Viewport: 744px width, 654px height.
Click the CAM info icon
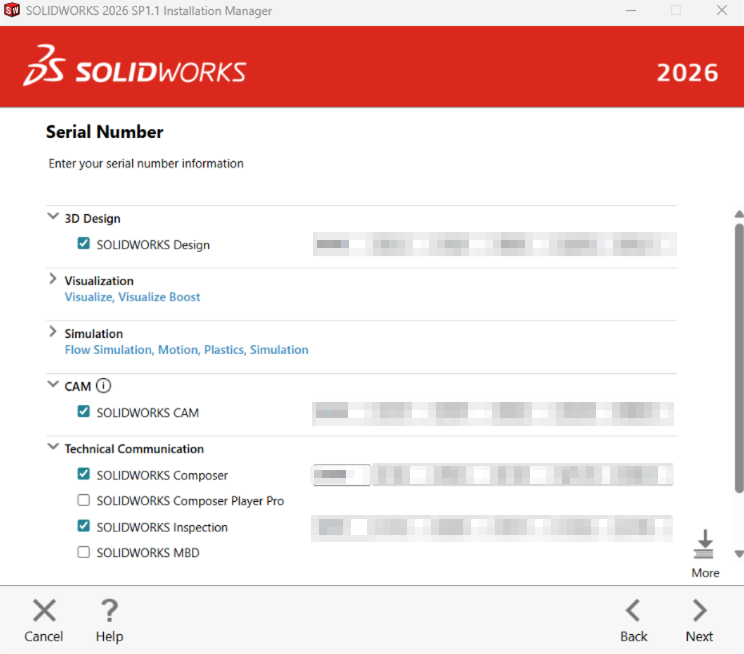[103, 386]
